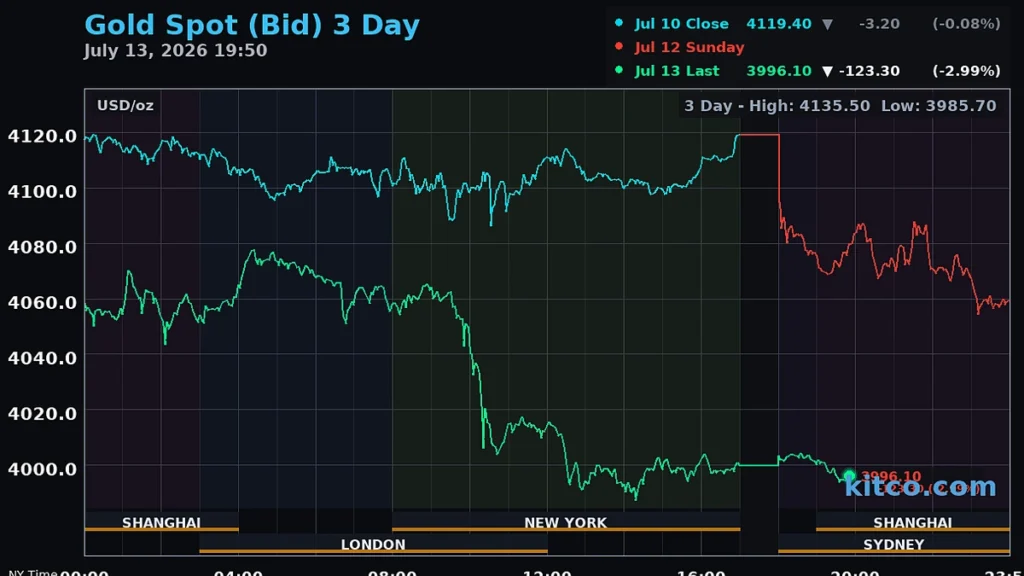Screen dimensions: 1024x576
Task: Click the USD/oz unit label
Action: tap(125, 105)
